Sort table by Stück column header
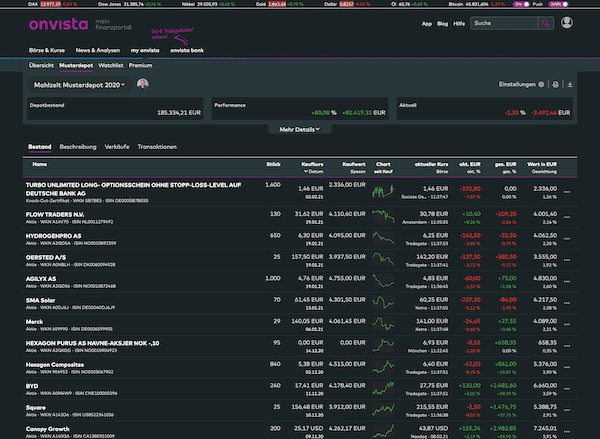 point(273,165)
